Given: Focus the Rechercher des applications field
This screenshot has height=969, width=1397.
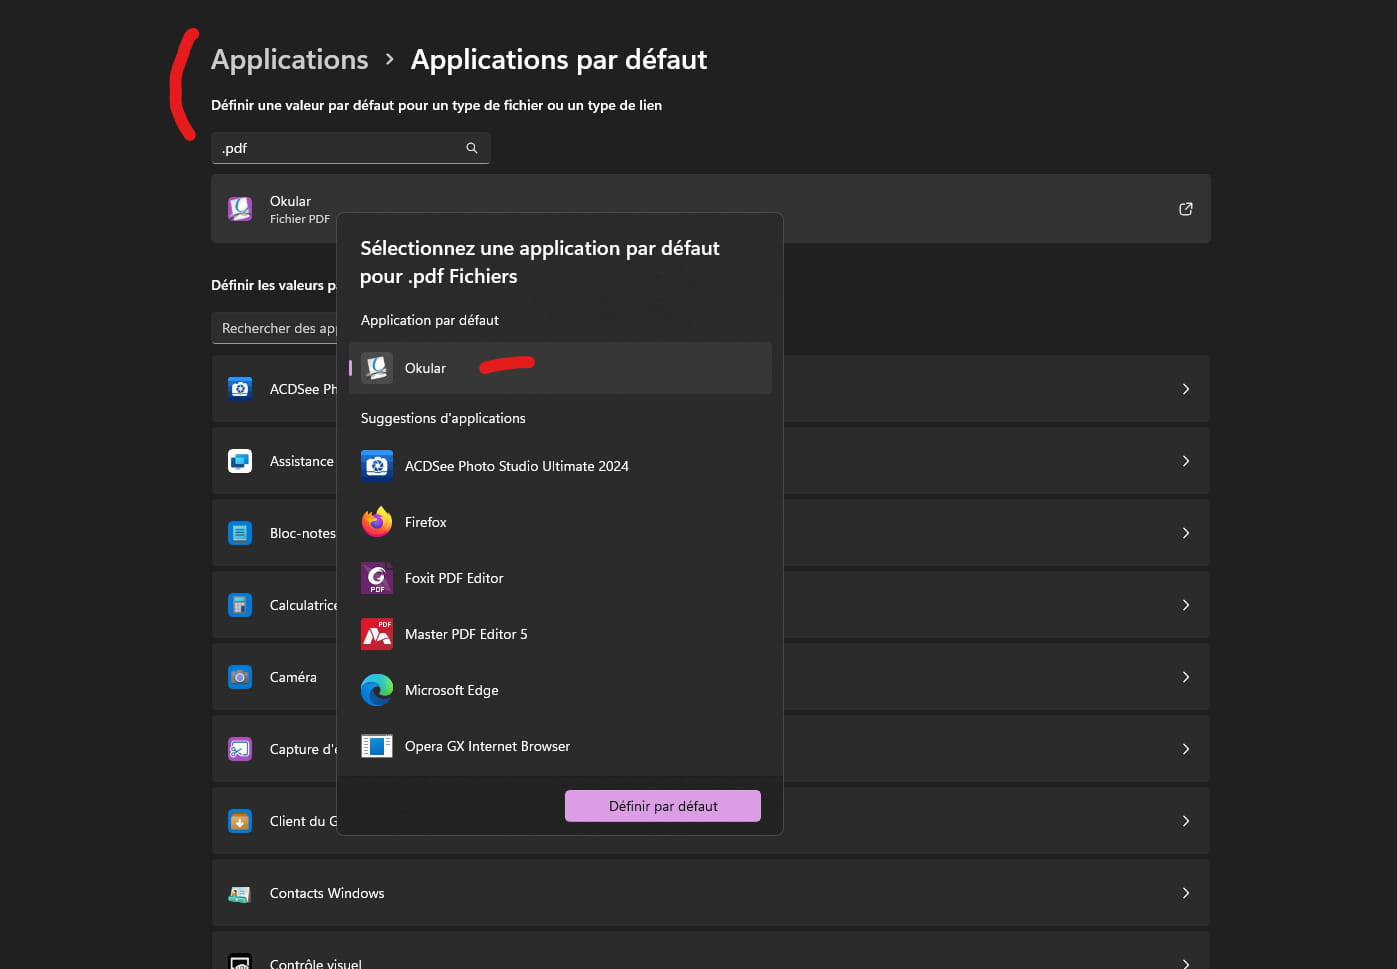Looking at the screenshot, I should pos(274,328).
